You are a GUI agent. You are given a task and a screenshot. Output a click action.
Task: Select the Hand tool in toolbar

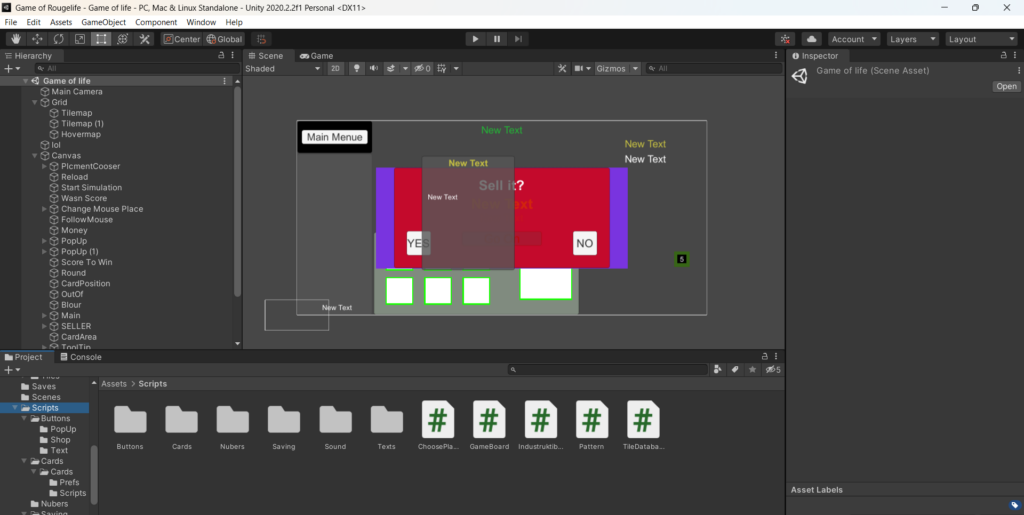[15, 39]
